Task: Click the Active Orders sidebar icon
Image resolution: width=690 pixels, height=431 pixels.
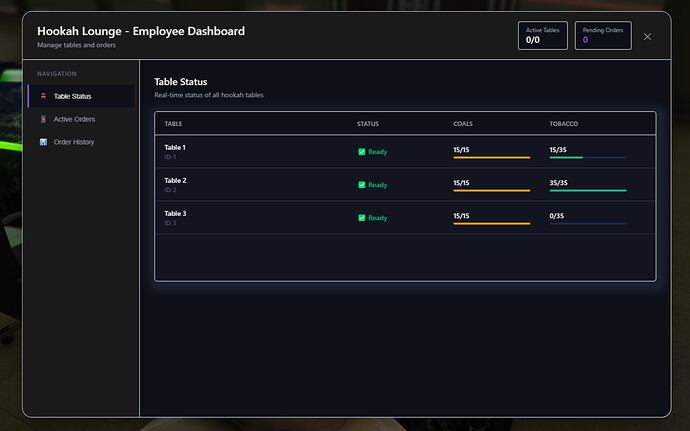Action: [43, 119]
